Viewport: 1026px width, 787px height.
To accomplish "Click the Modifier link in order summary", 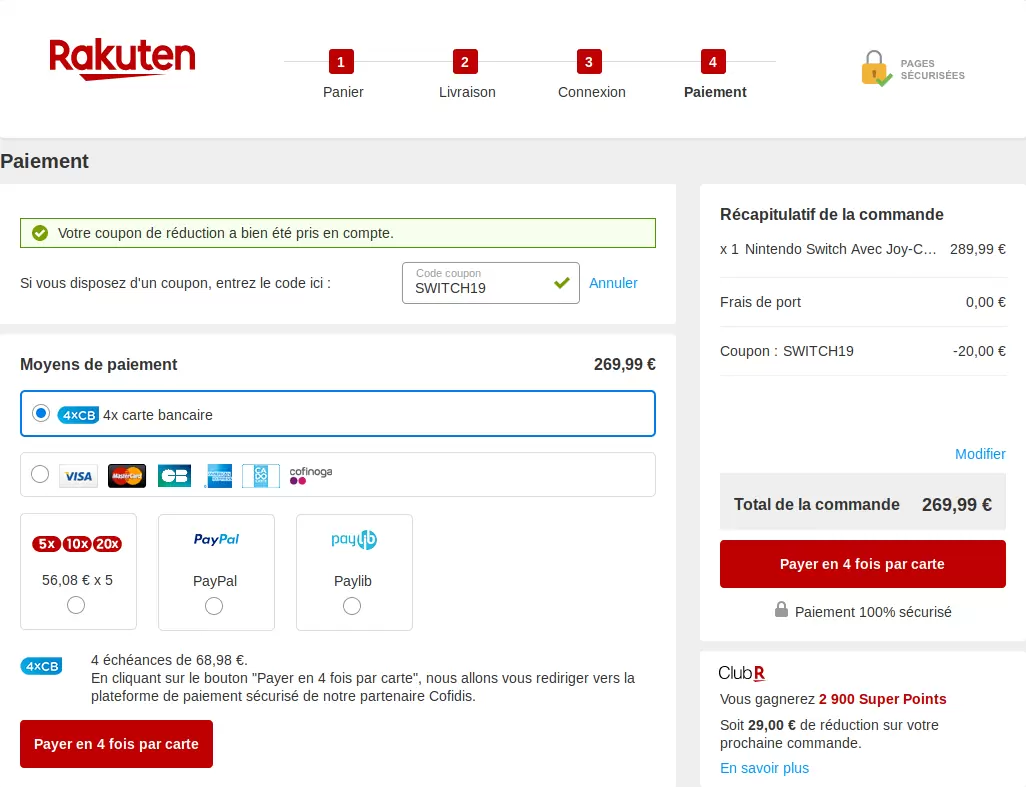I will [979, 454].
